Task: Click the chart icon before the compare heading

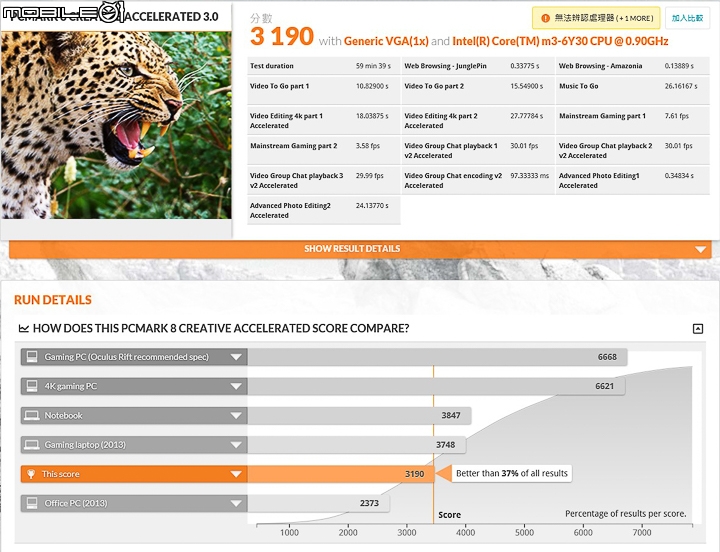Action: (23, 328)
